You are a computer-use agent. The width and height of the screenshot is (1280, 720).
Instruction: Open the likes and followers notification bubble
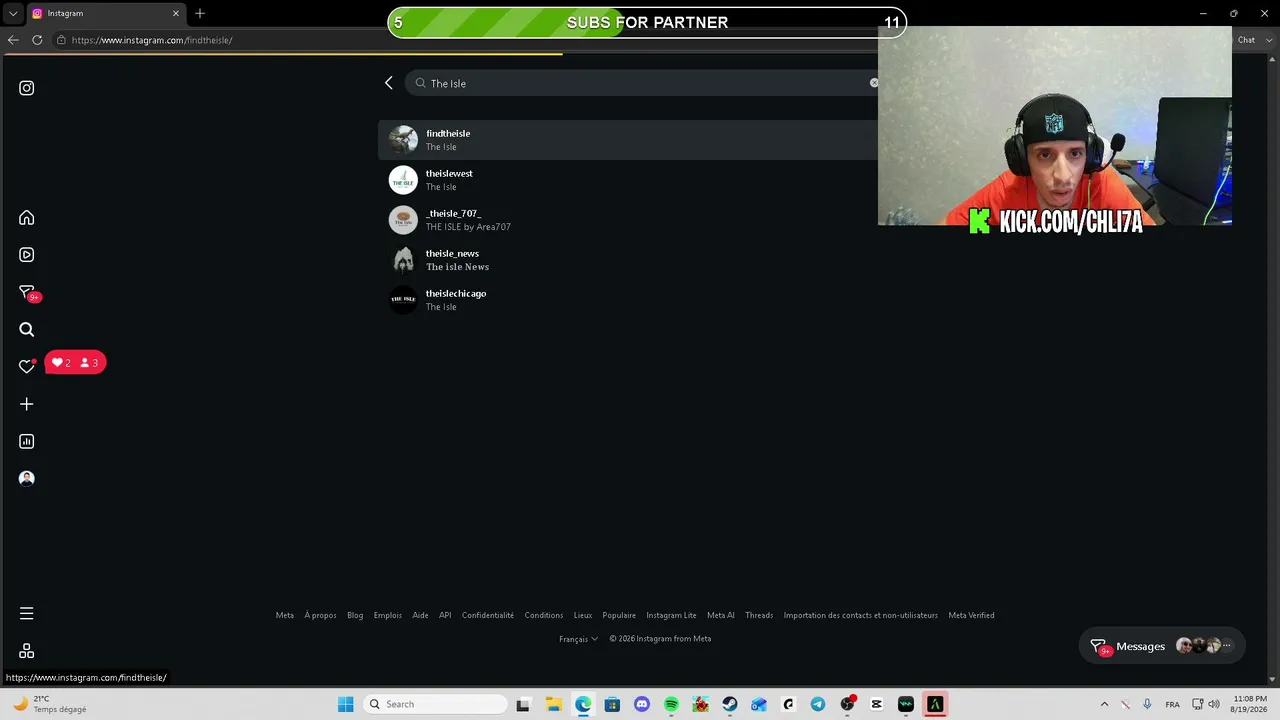point(75,363)
